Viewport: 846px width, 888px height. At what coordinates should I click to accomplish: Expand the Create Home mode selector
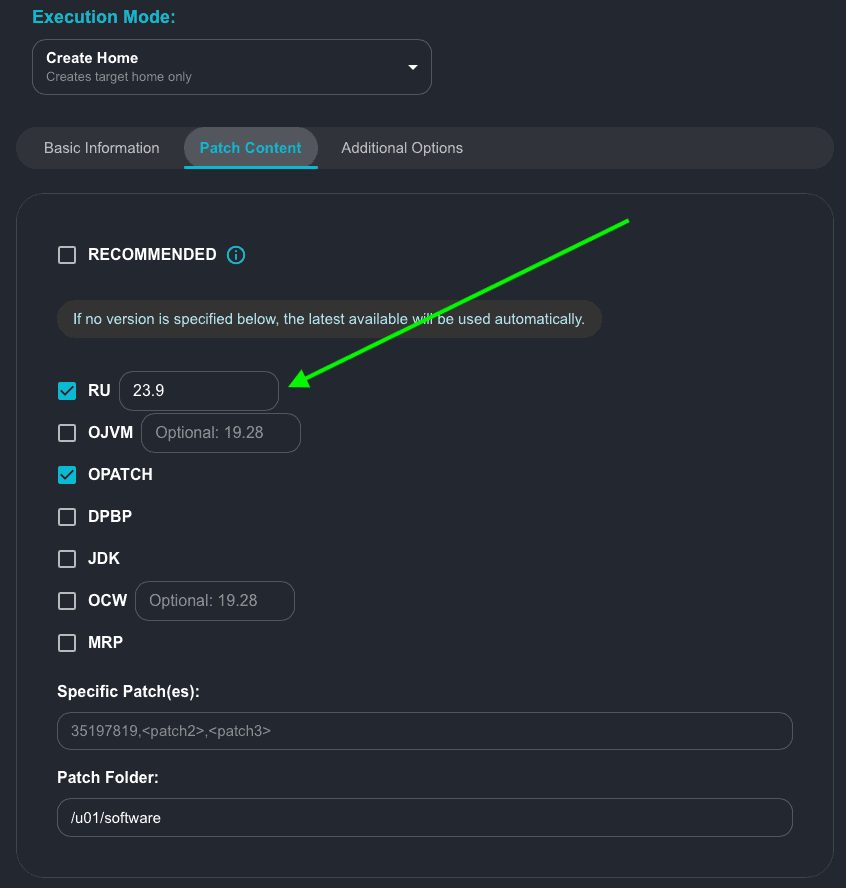coord(231,67)
